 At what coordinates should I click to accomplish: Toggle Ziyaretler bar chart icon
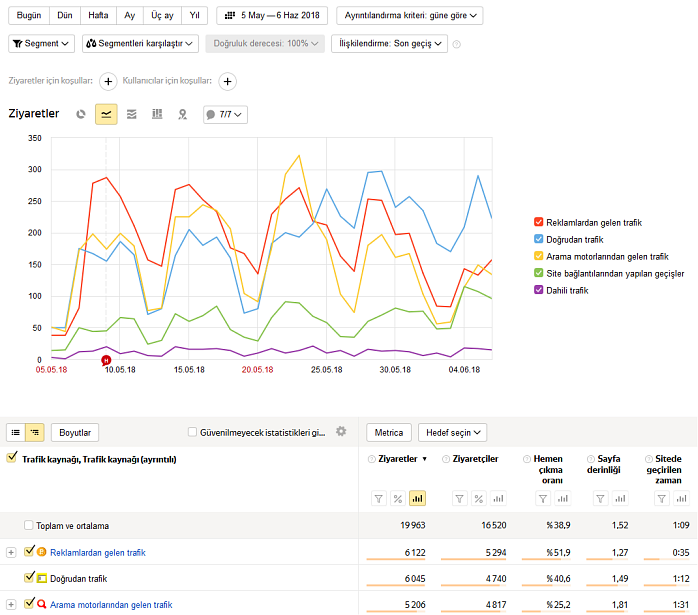(418, 498)
